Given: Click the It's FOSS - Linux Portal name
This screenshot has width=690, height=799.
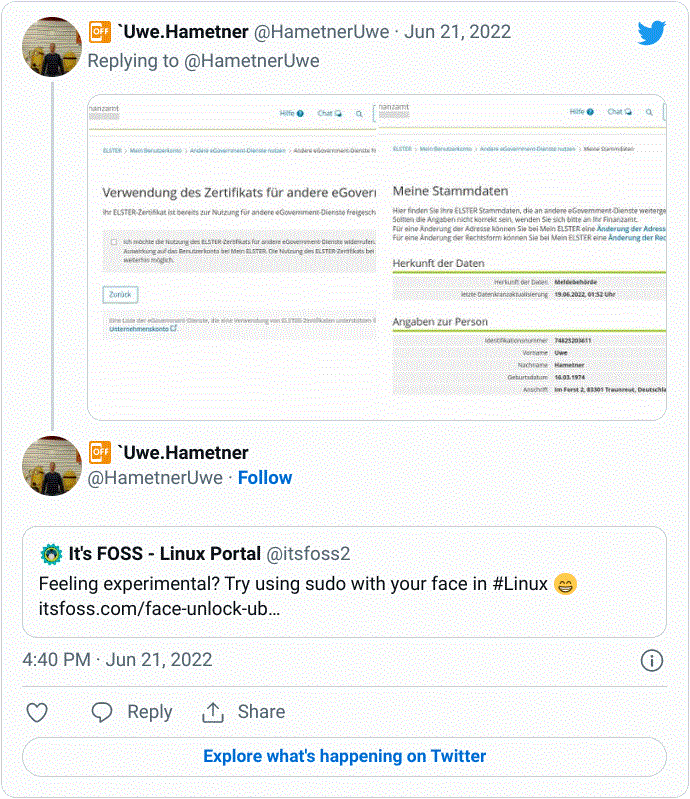Looking at the screenshot, I should (x=165, y=554).
